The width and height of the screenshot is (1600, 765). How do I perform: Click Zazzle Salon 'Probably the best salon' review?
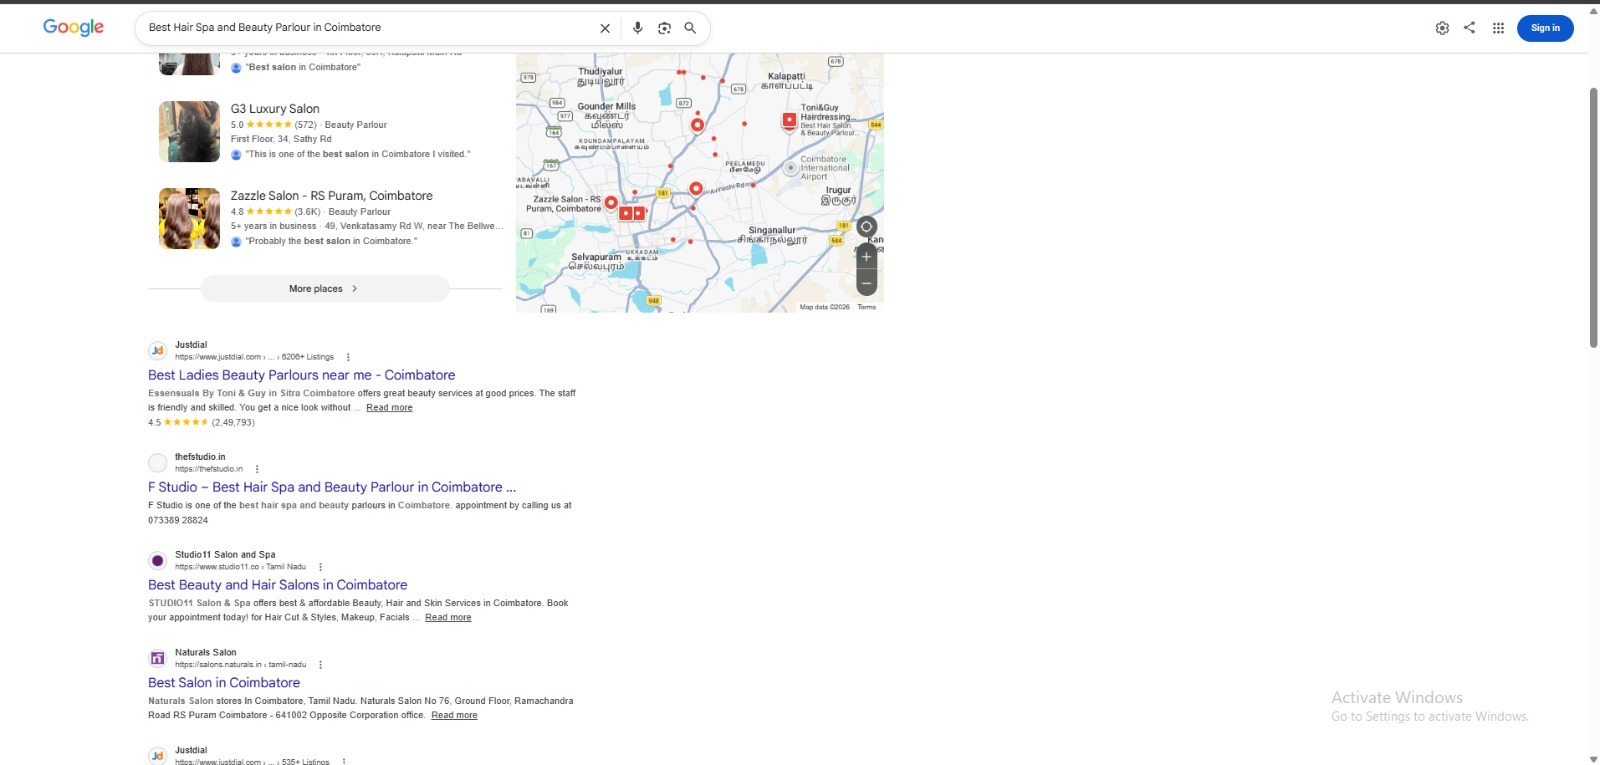click(331, 241)
